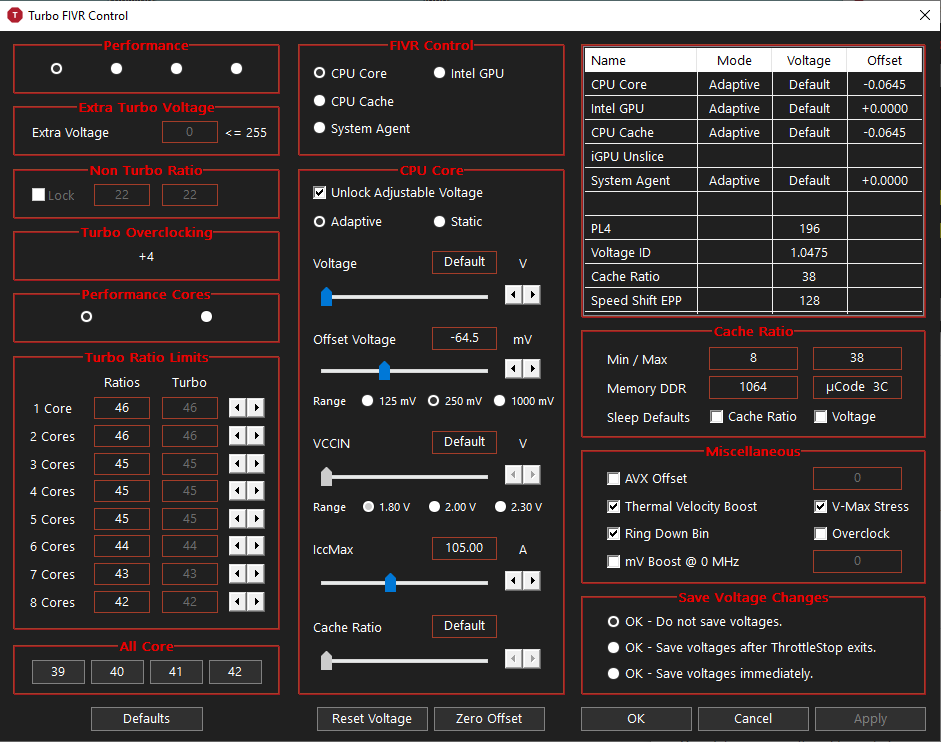Click the OK button
Image resolution: width=941 pixels, height=742 pixels.
pos(636,719)
